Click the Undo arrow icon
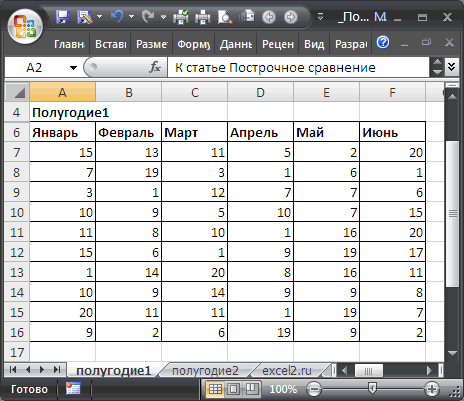The width and height of the screenshot is (464, 401). 117,16
